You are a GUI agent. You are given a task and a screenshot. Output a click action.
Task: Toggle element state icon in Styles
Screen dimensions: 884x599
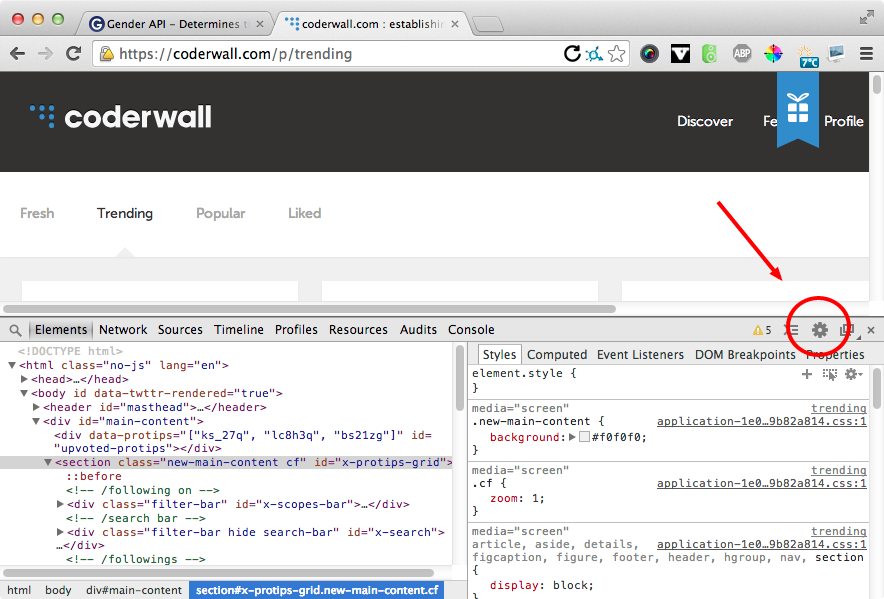tap(830, 375)
